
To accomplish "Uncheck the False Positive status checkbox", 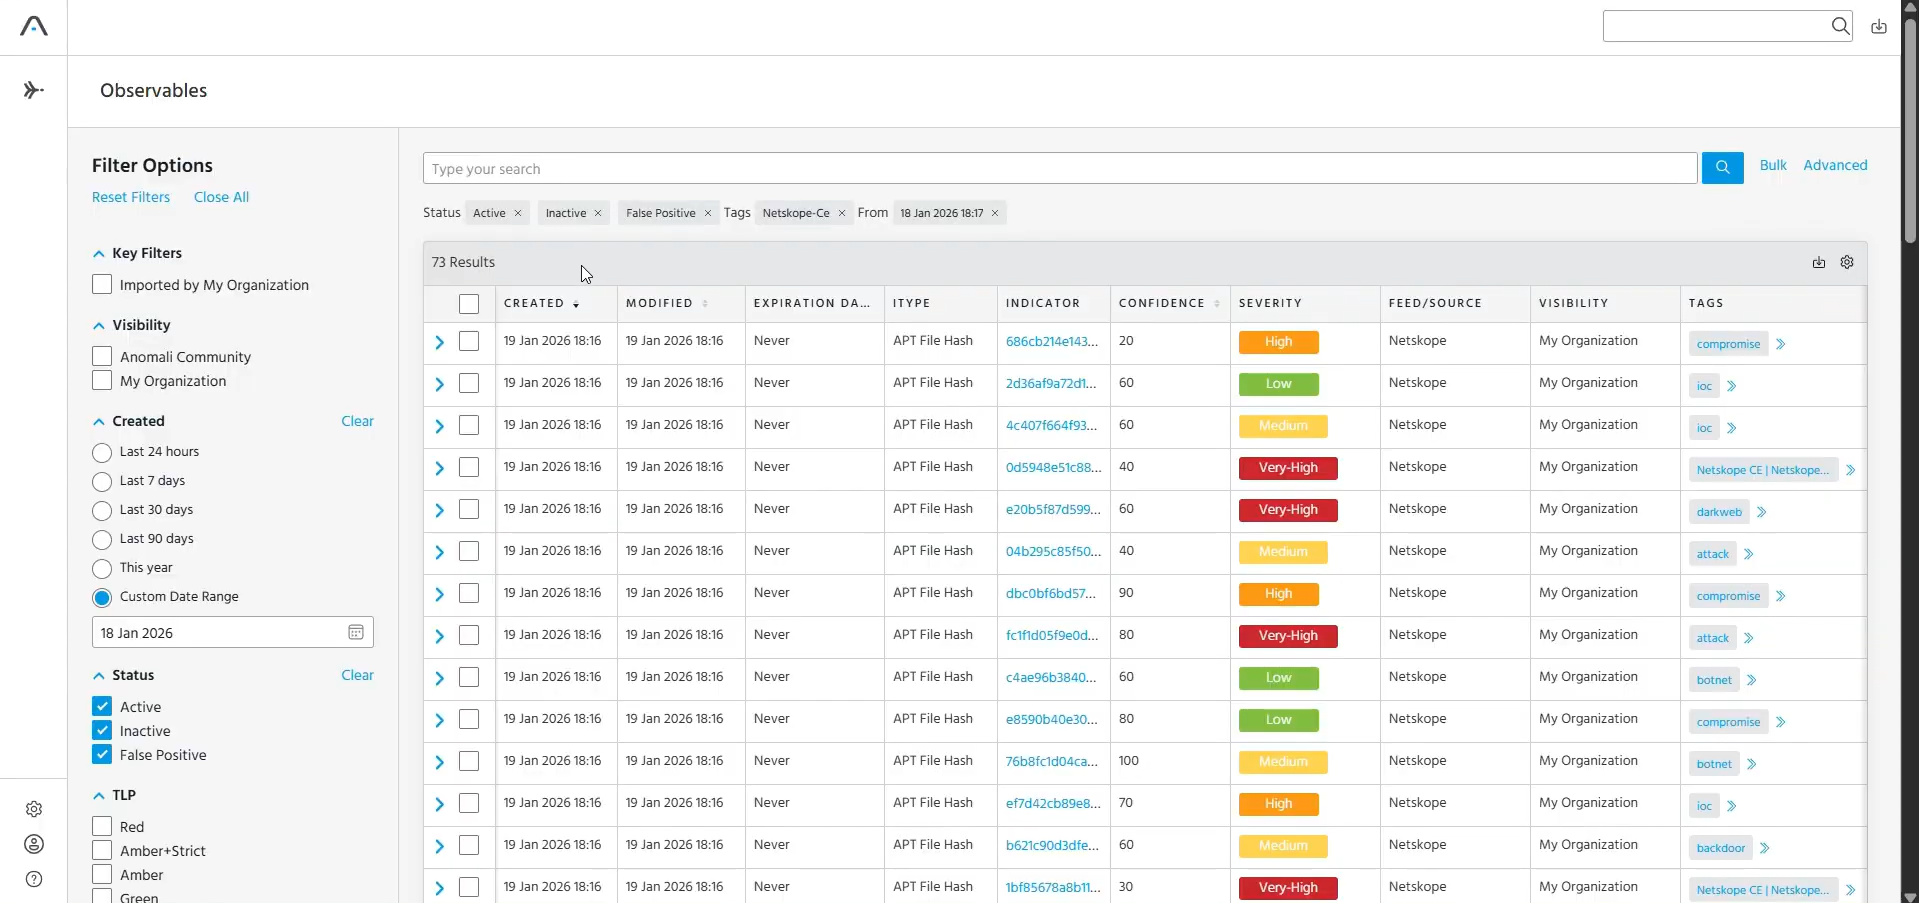I will tap(102, 754).
